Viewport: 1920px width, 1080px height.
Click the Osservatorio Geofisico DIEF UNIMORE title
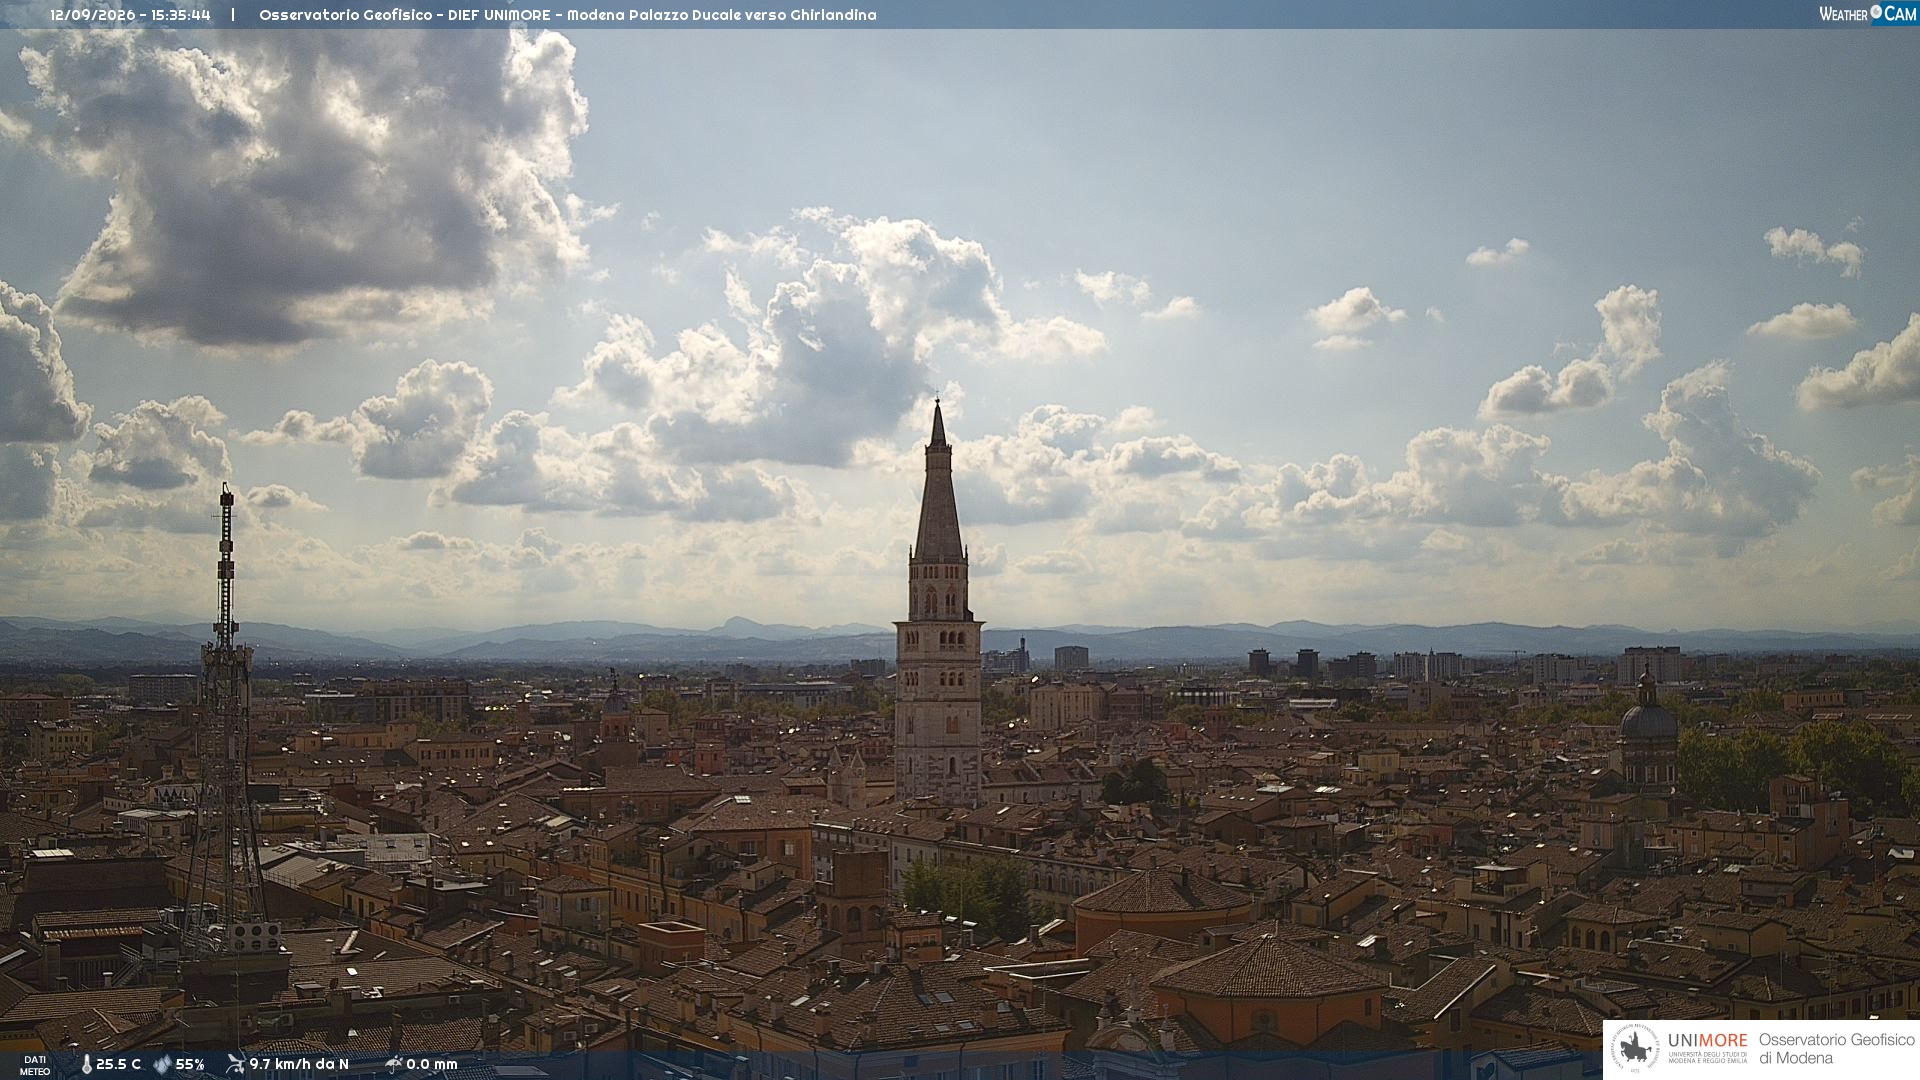pyautogui.click(x=567, y=15)
